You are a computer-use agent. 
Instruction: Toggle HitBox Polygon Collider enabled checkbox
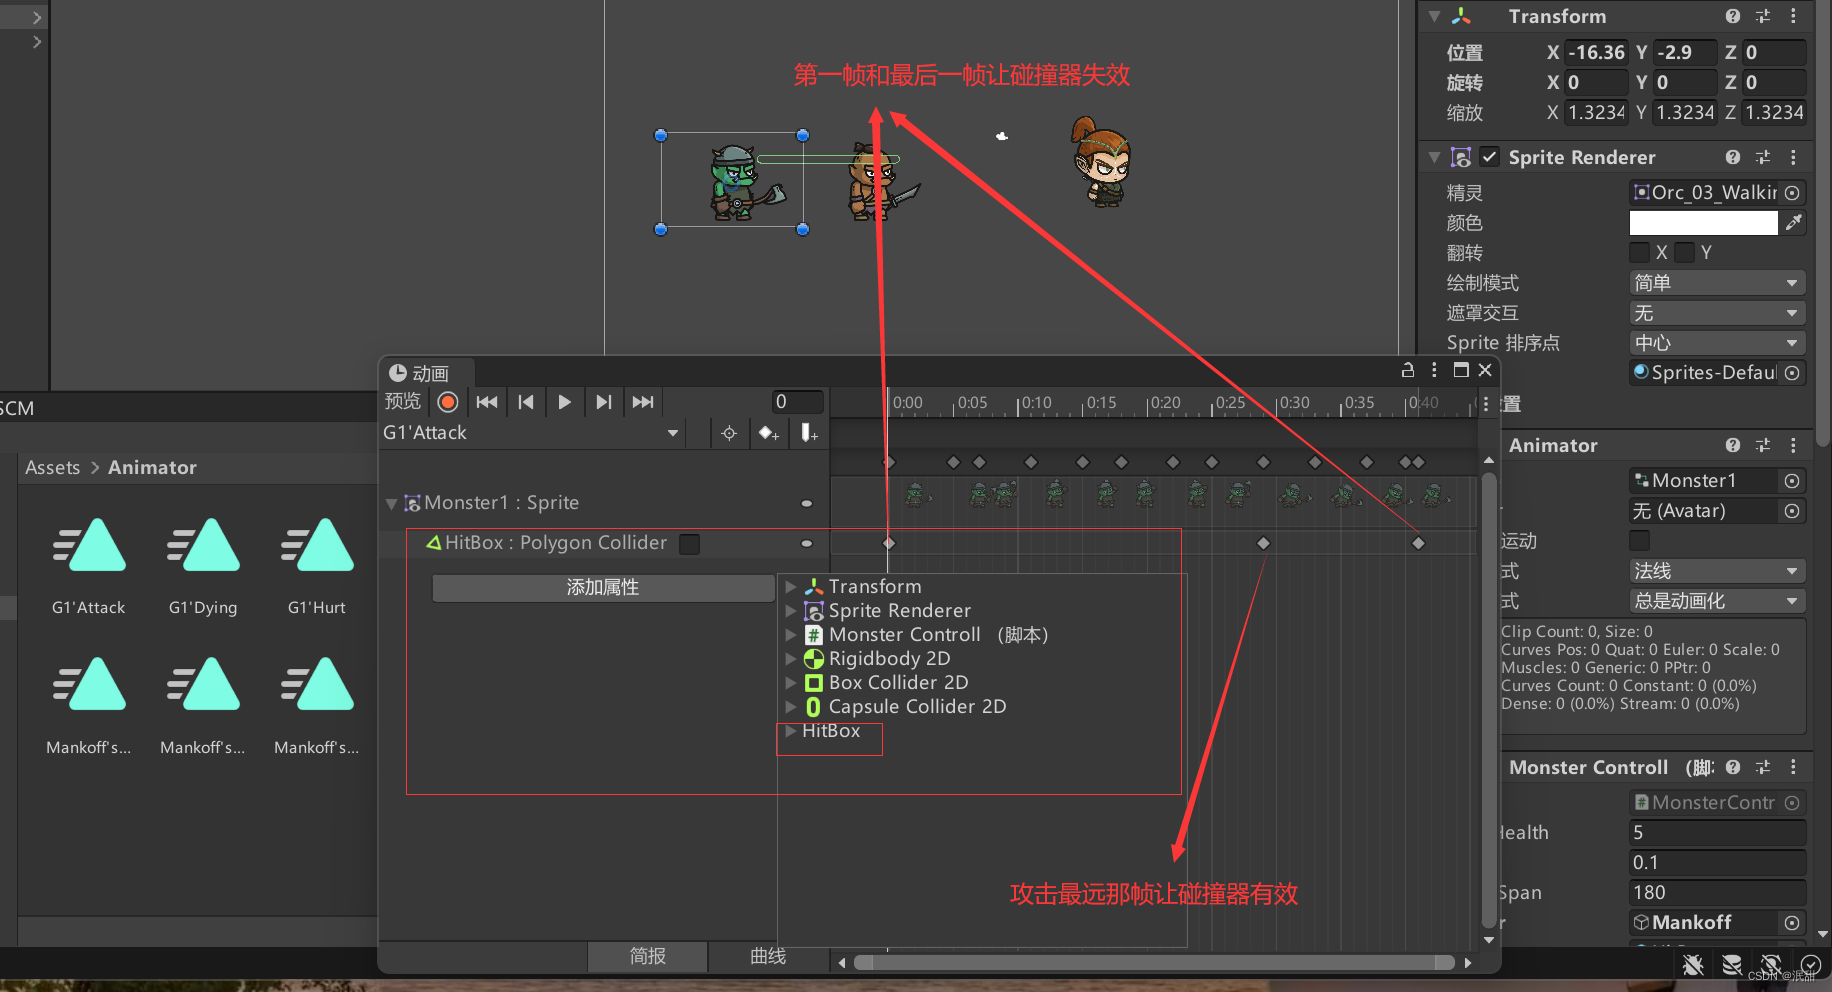pyautogui.click(x=689, y=543)
